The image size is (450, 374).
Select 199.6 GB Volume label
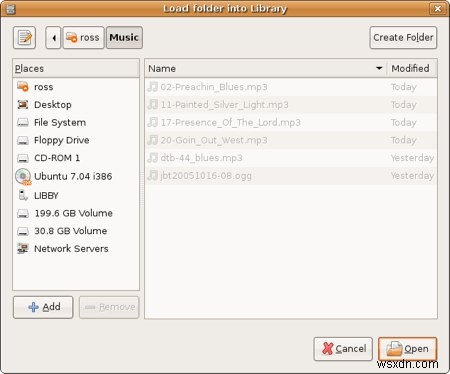click(74, 213)
